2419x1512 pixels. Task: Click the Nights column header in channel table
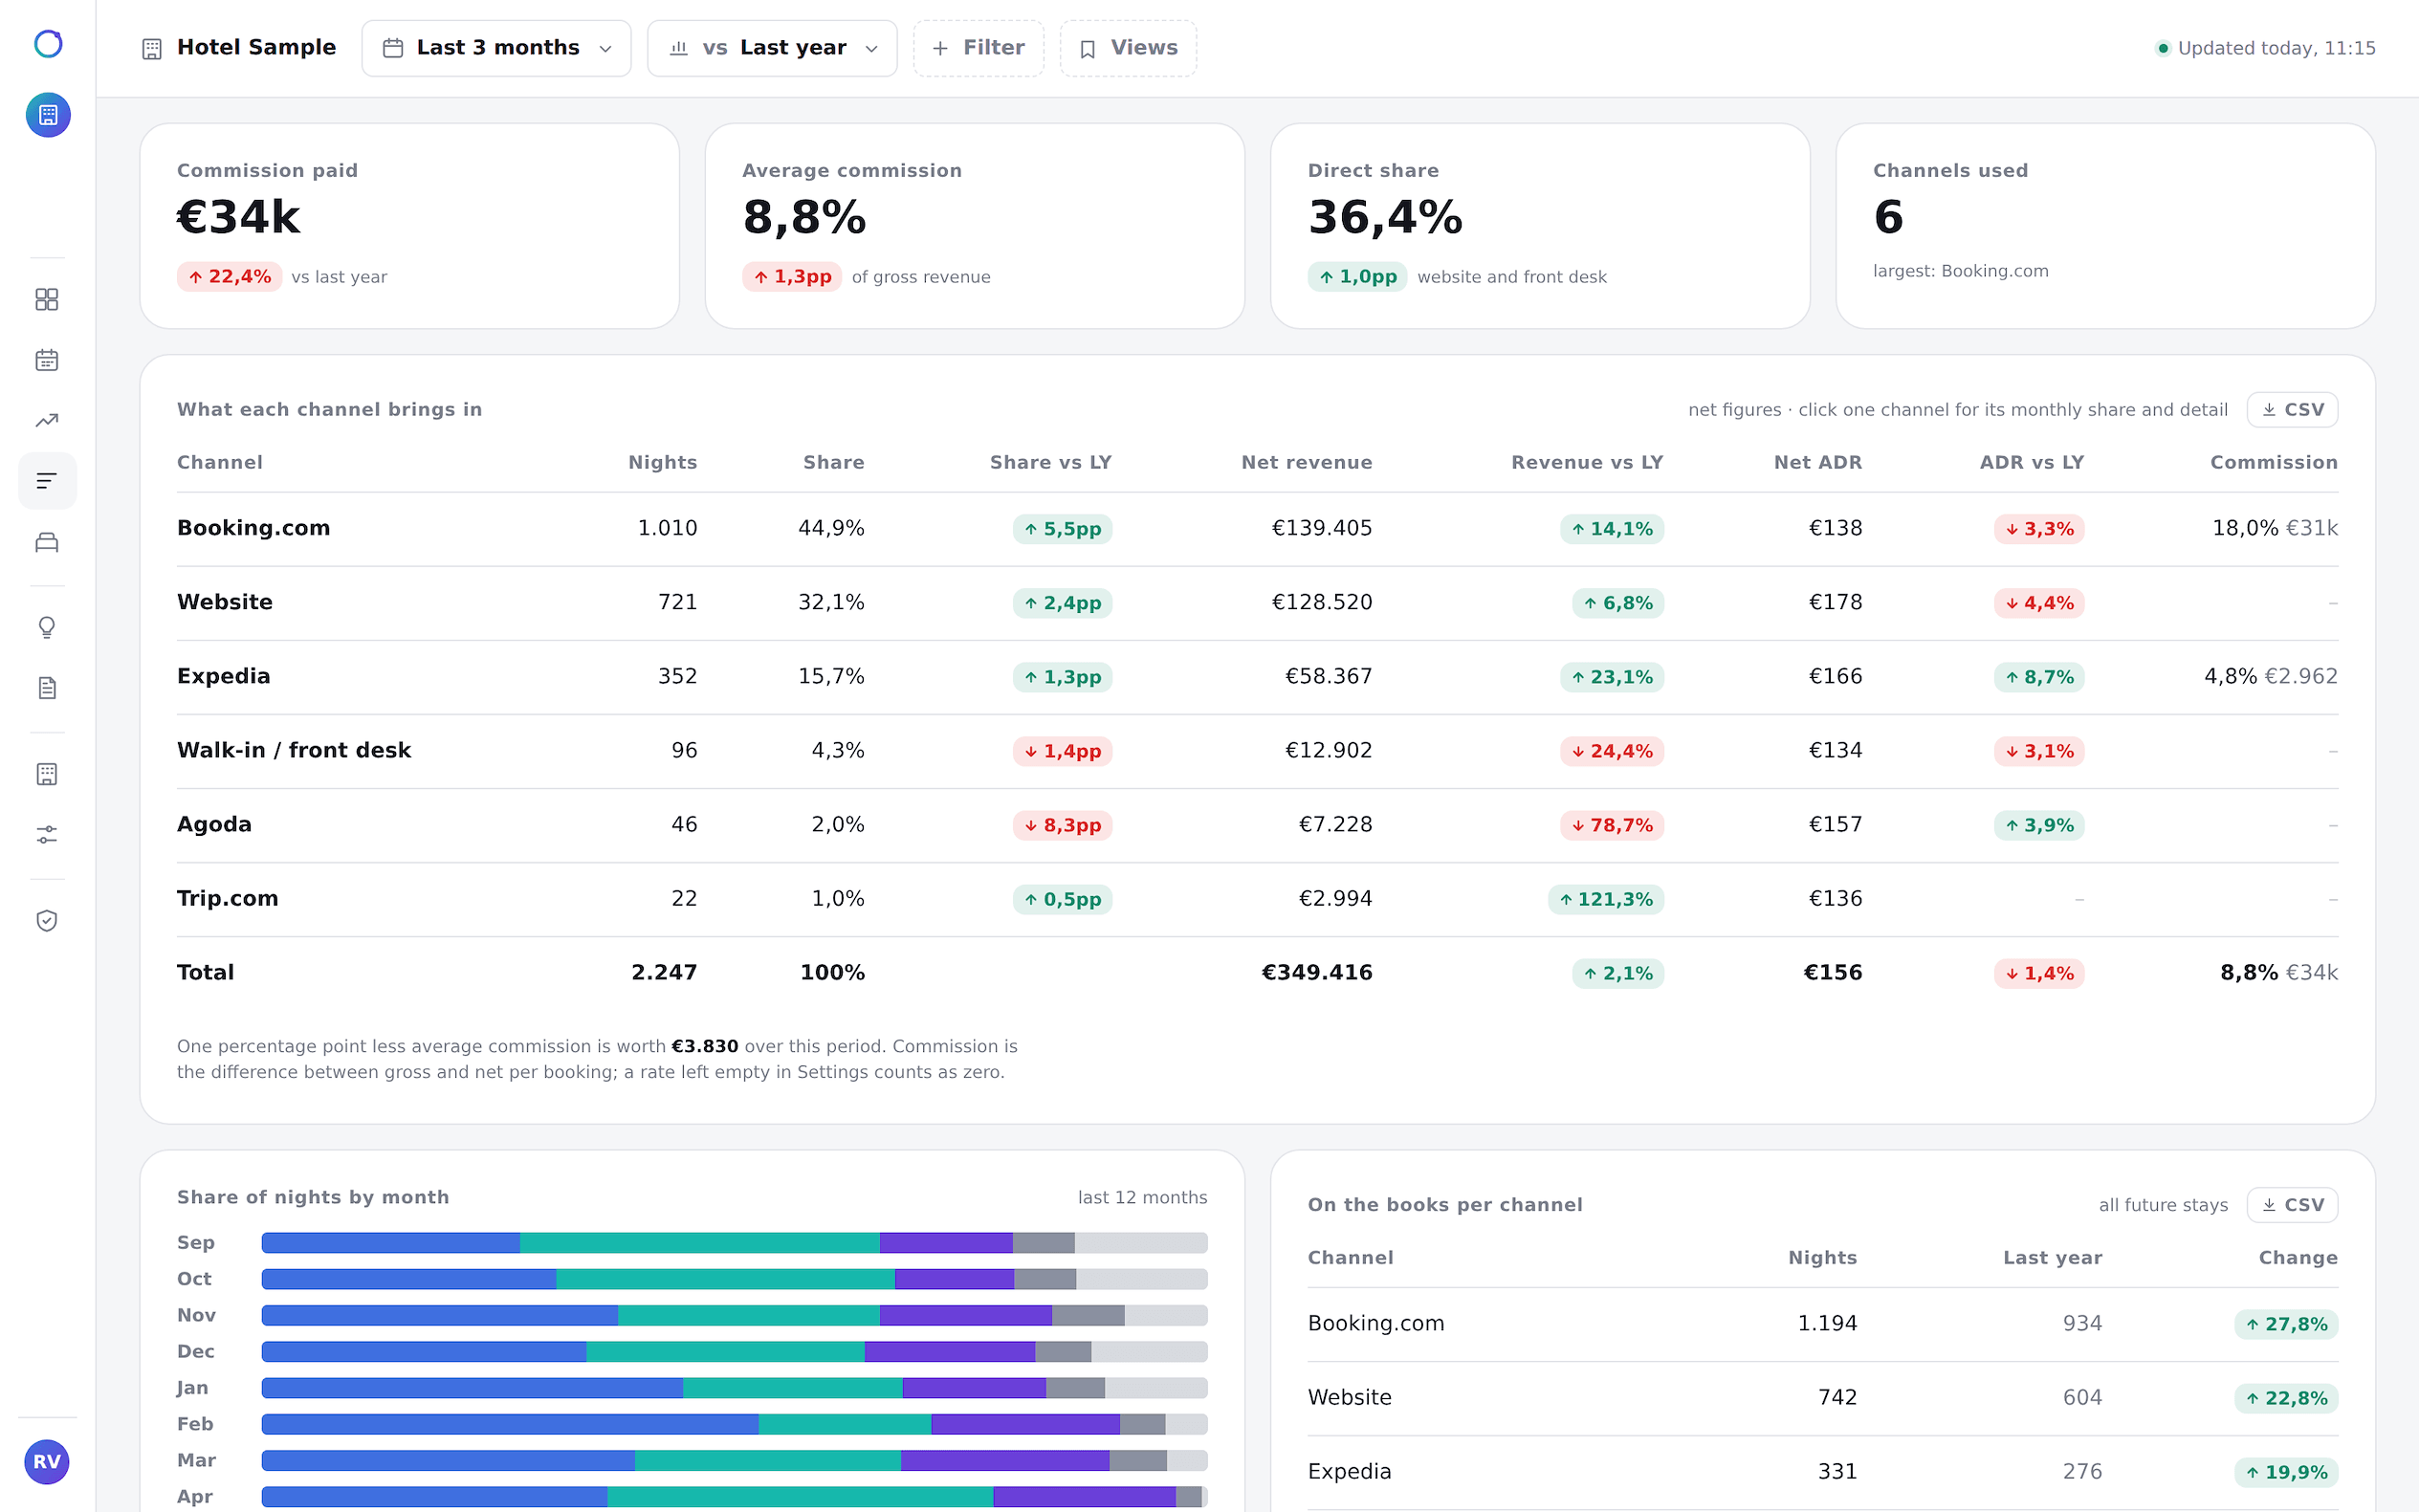[x=662, y=462]
